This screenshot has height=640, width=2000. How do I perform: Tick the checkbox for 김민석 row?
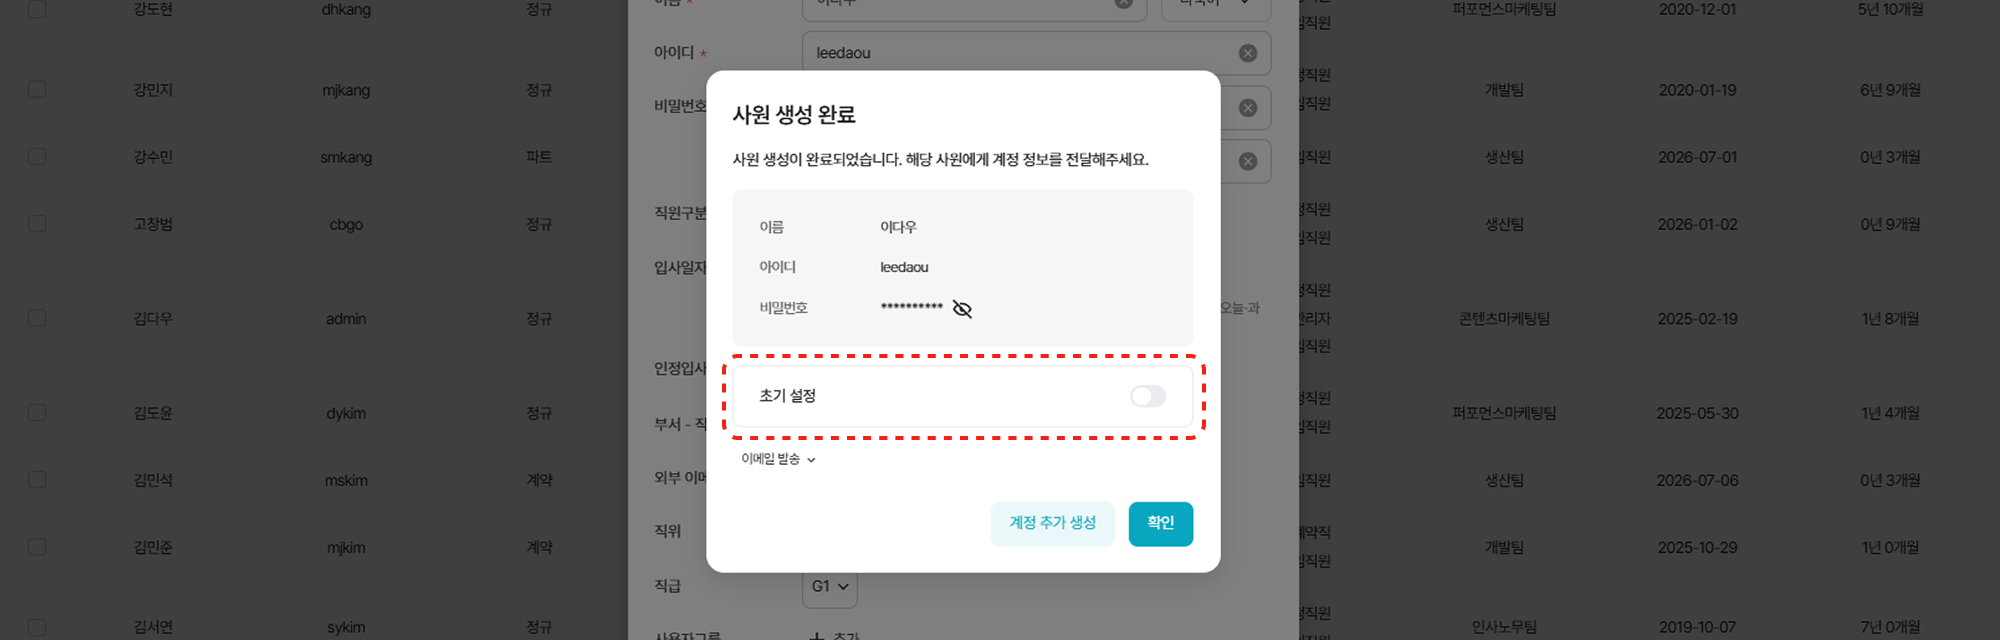pyautogui.click(x=37, y=480)
